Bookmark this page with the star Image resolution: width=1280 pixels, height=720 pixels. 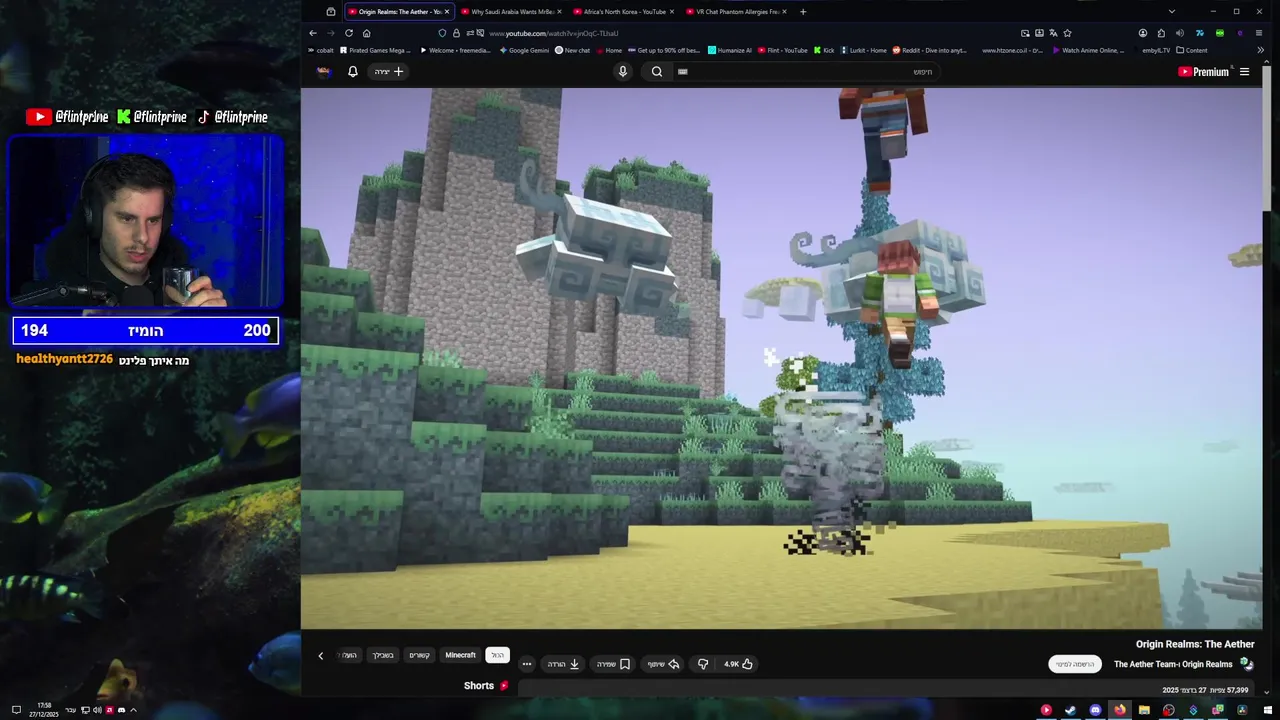coord(1067,33)
